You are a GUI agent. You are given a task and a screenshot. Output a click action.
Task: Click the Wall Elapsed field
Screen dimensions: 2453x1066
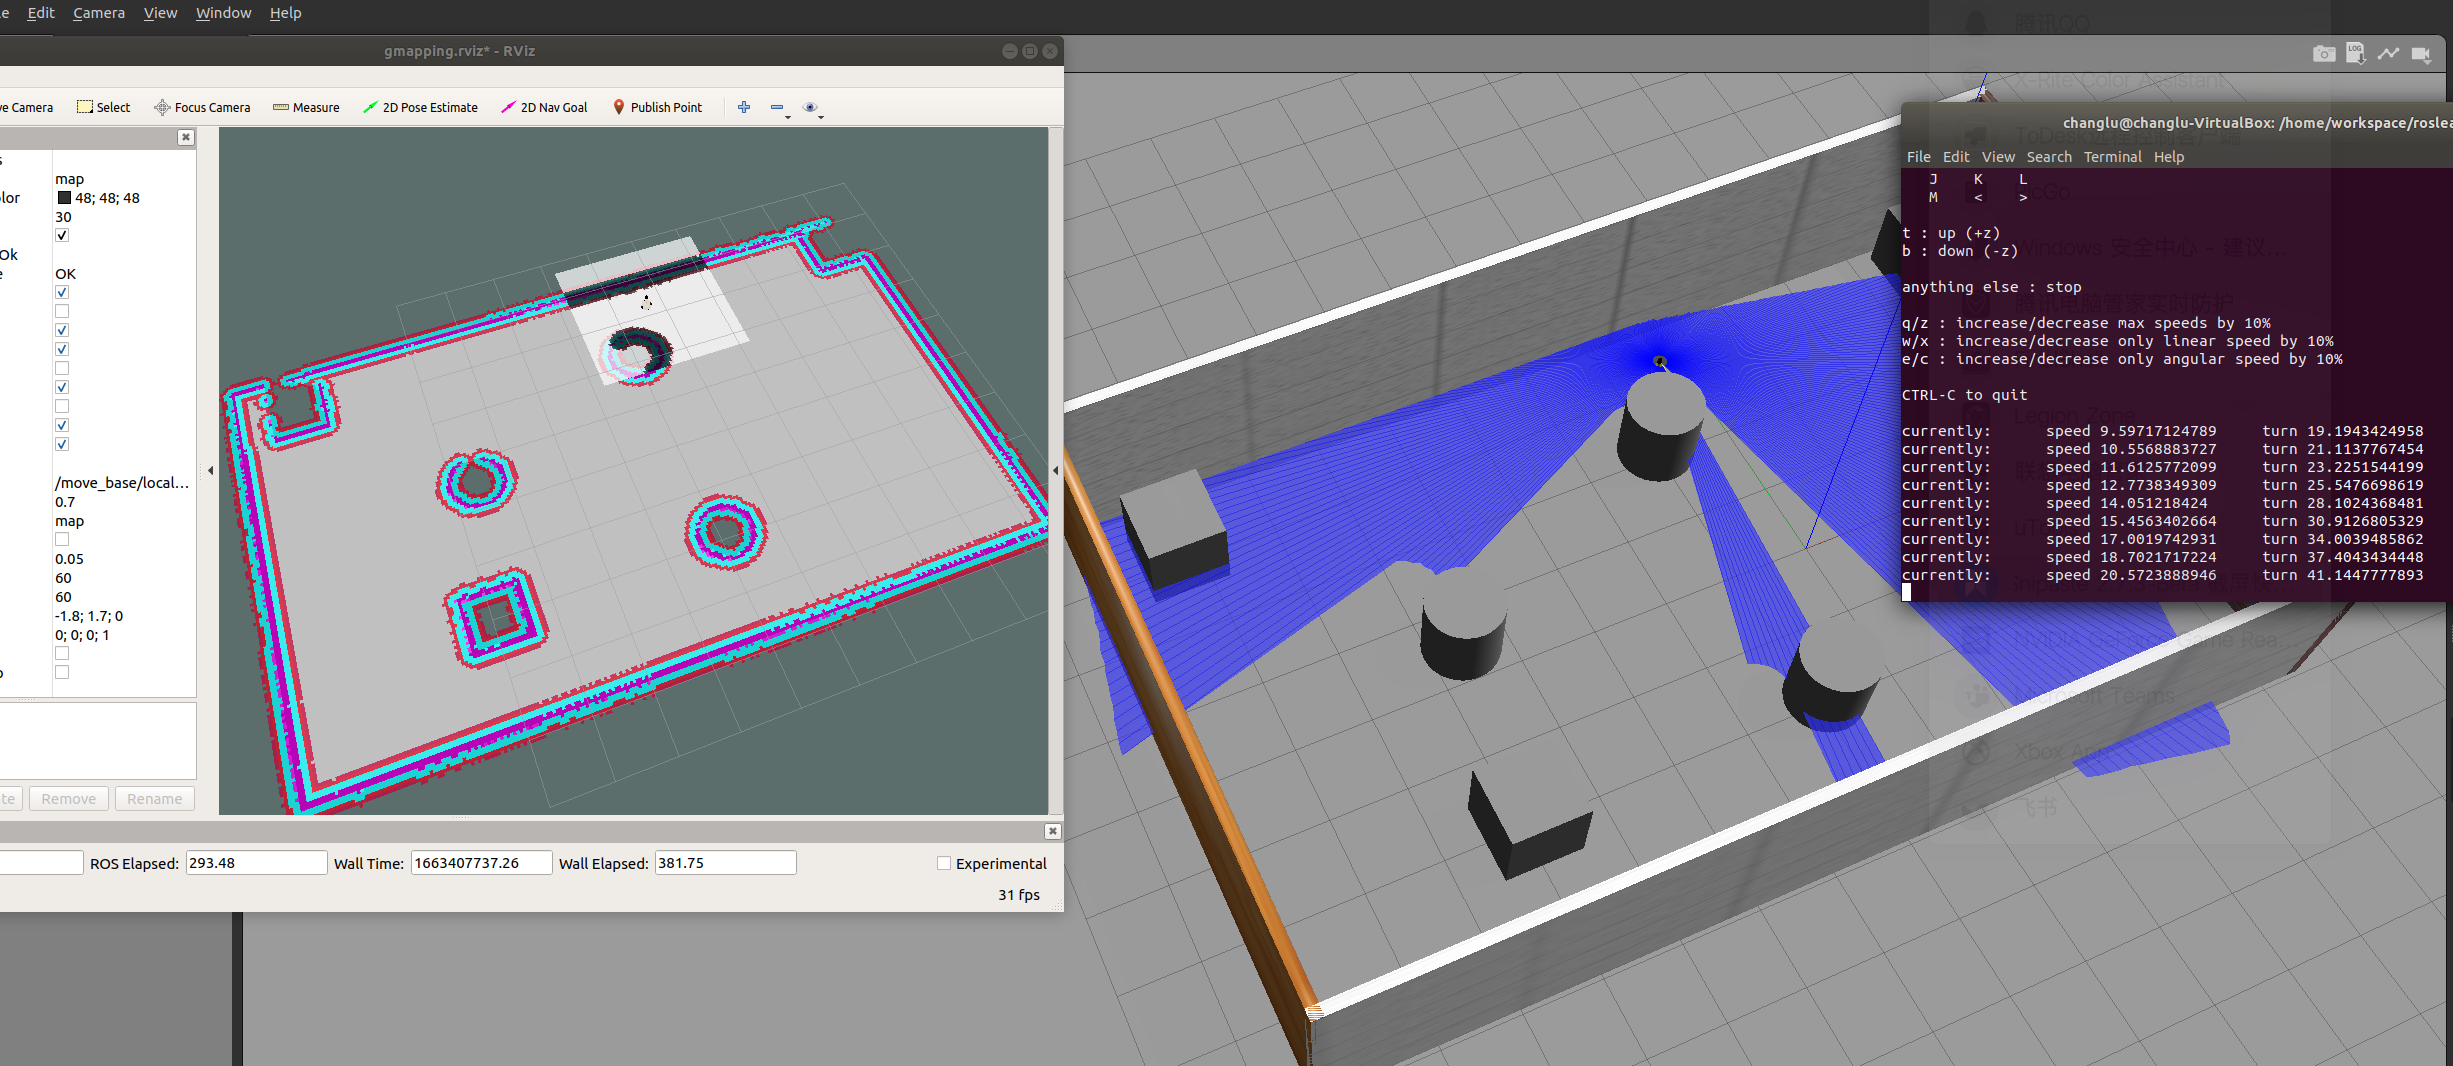[725, 863]
